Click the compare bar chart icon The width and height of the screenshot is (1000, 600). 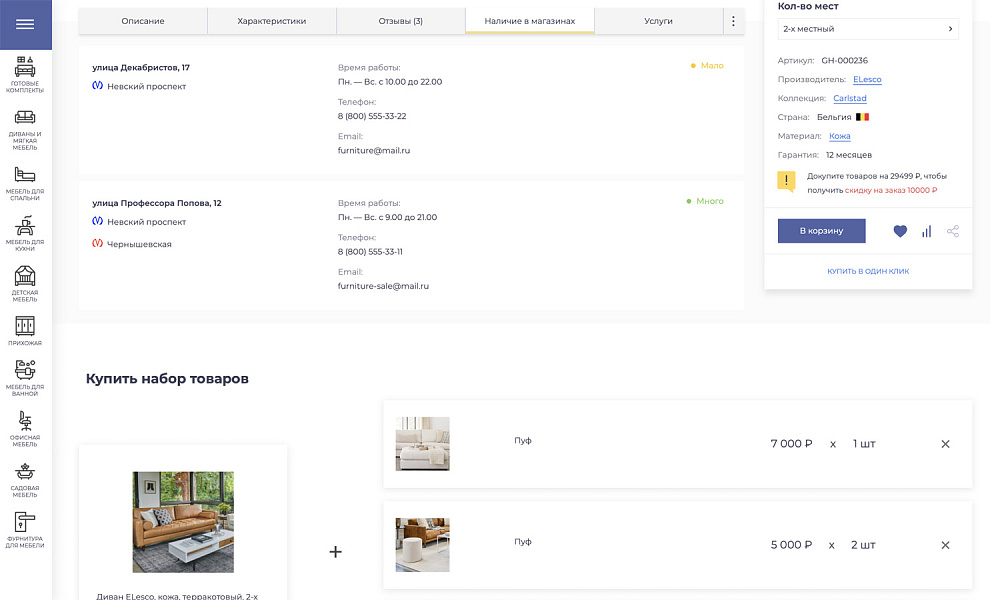926,231
